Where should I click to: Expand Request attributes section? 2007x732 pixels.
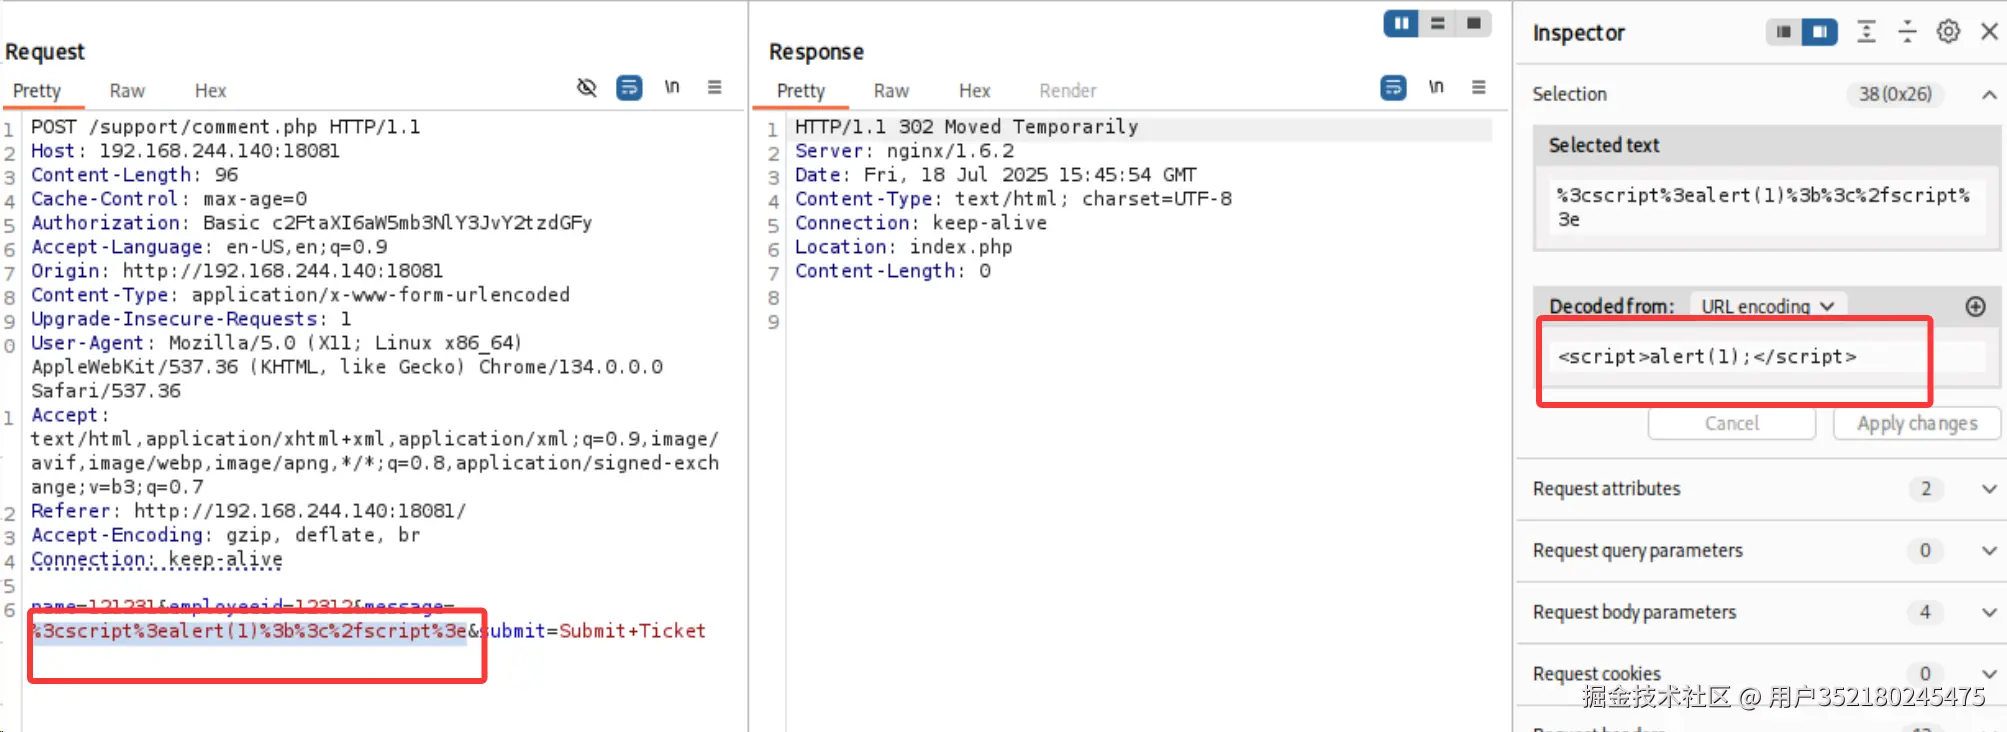[x=1989, y=489]
